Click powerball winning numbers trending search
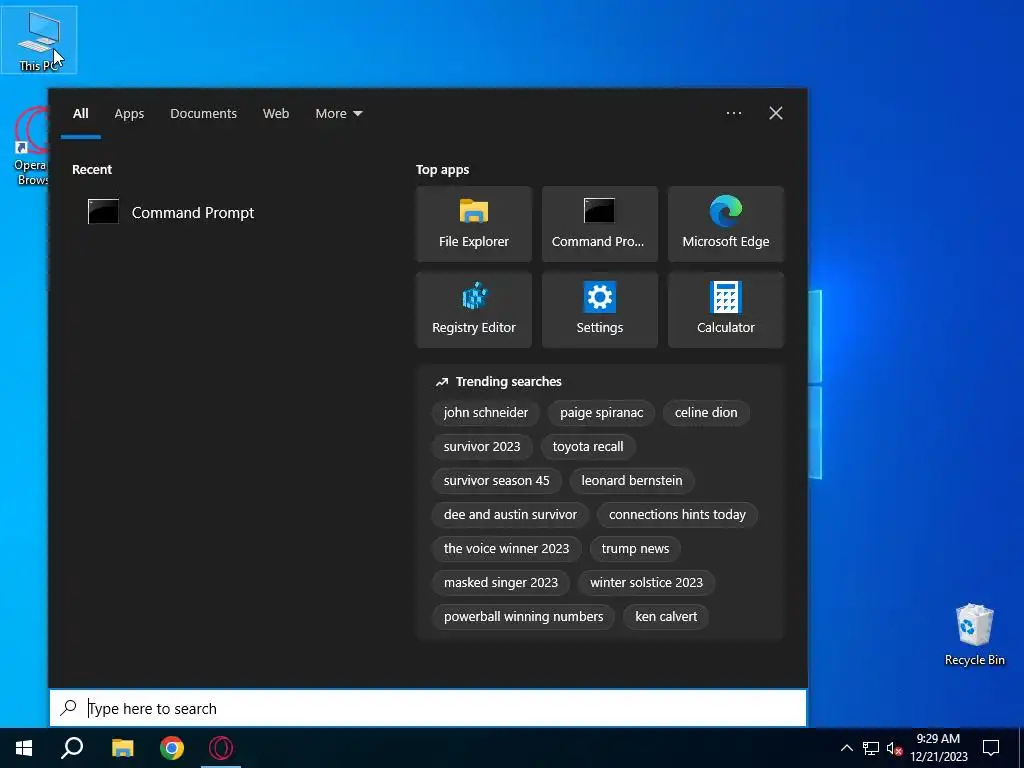The image size is (1024, 768). (523, 616)
